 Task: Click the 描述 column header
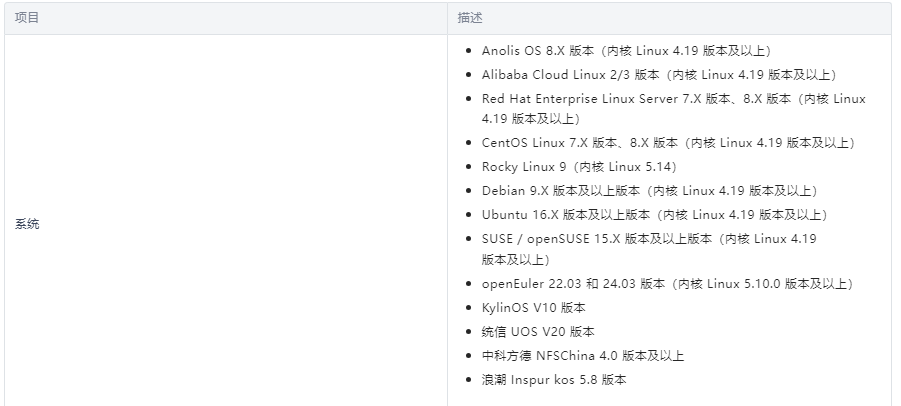[470, 18]
